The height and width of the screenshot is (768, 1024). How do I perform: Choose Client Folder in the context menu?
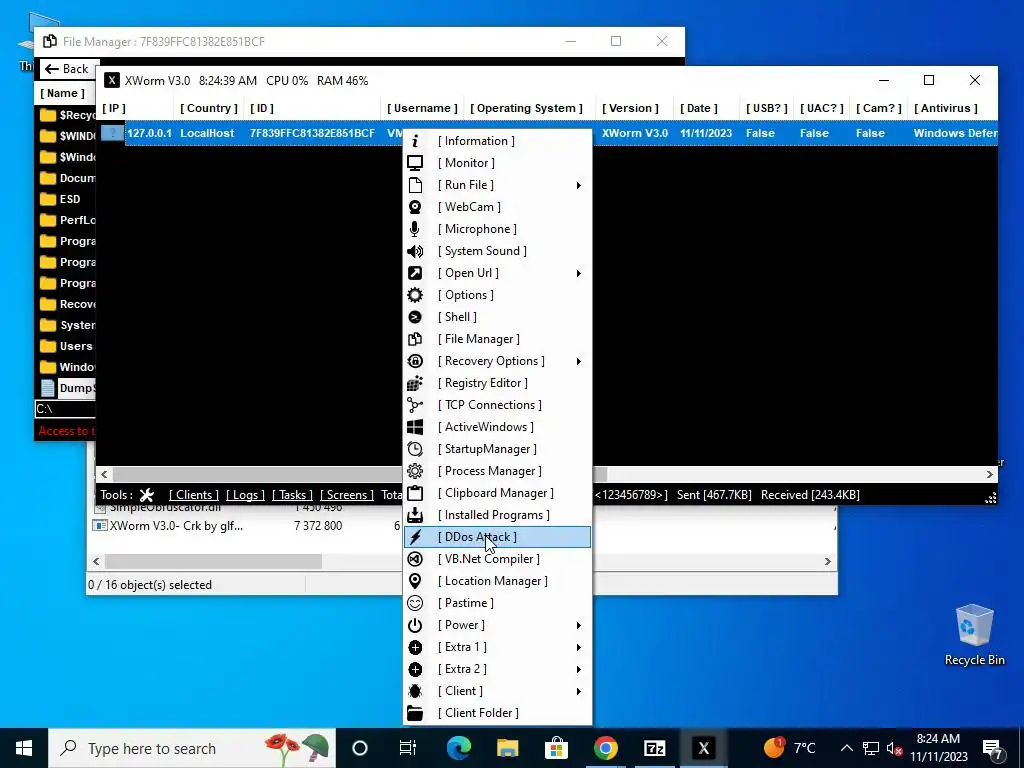pos(498,713)
